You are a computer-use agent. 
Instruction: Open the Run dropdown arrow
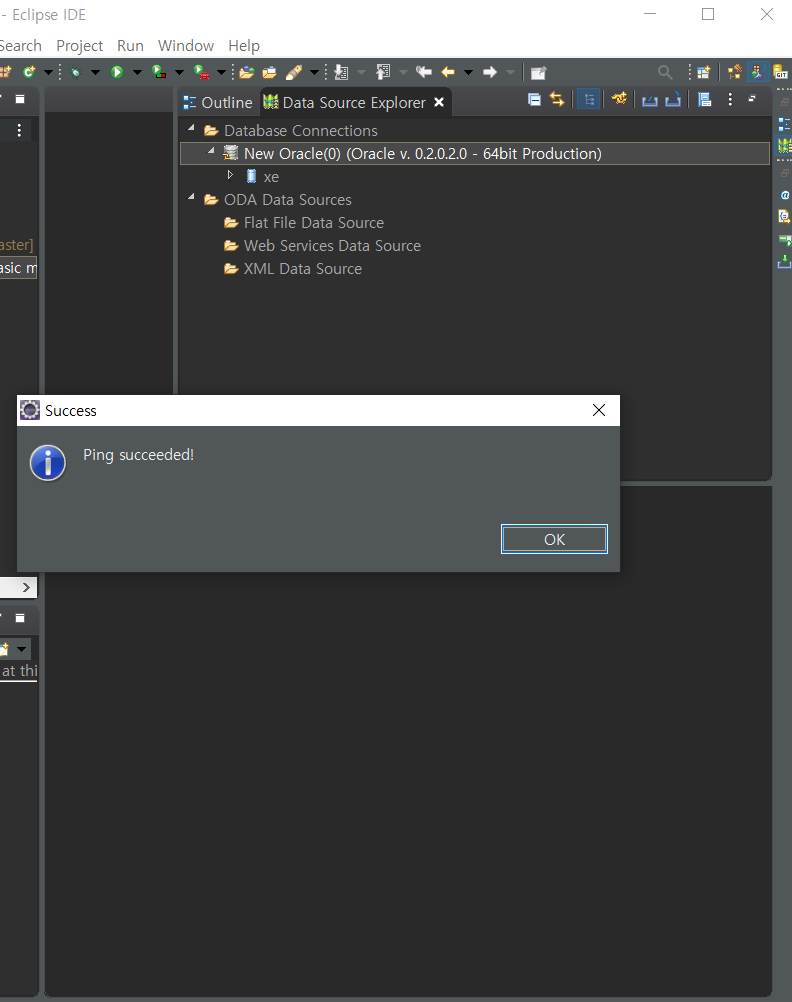pos(137,72)
